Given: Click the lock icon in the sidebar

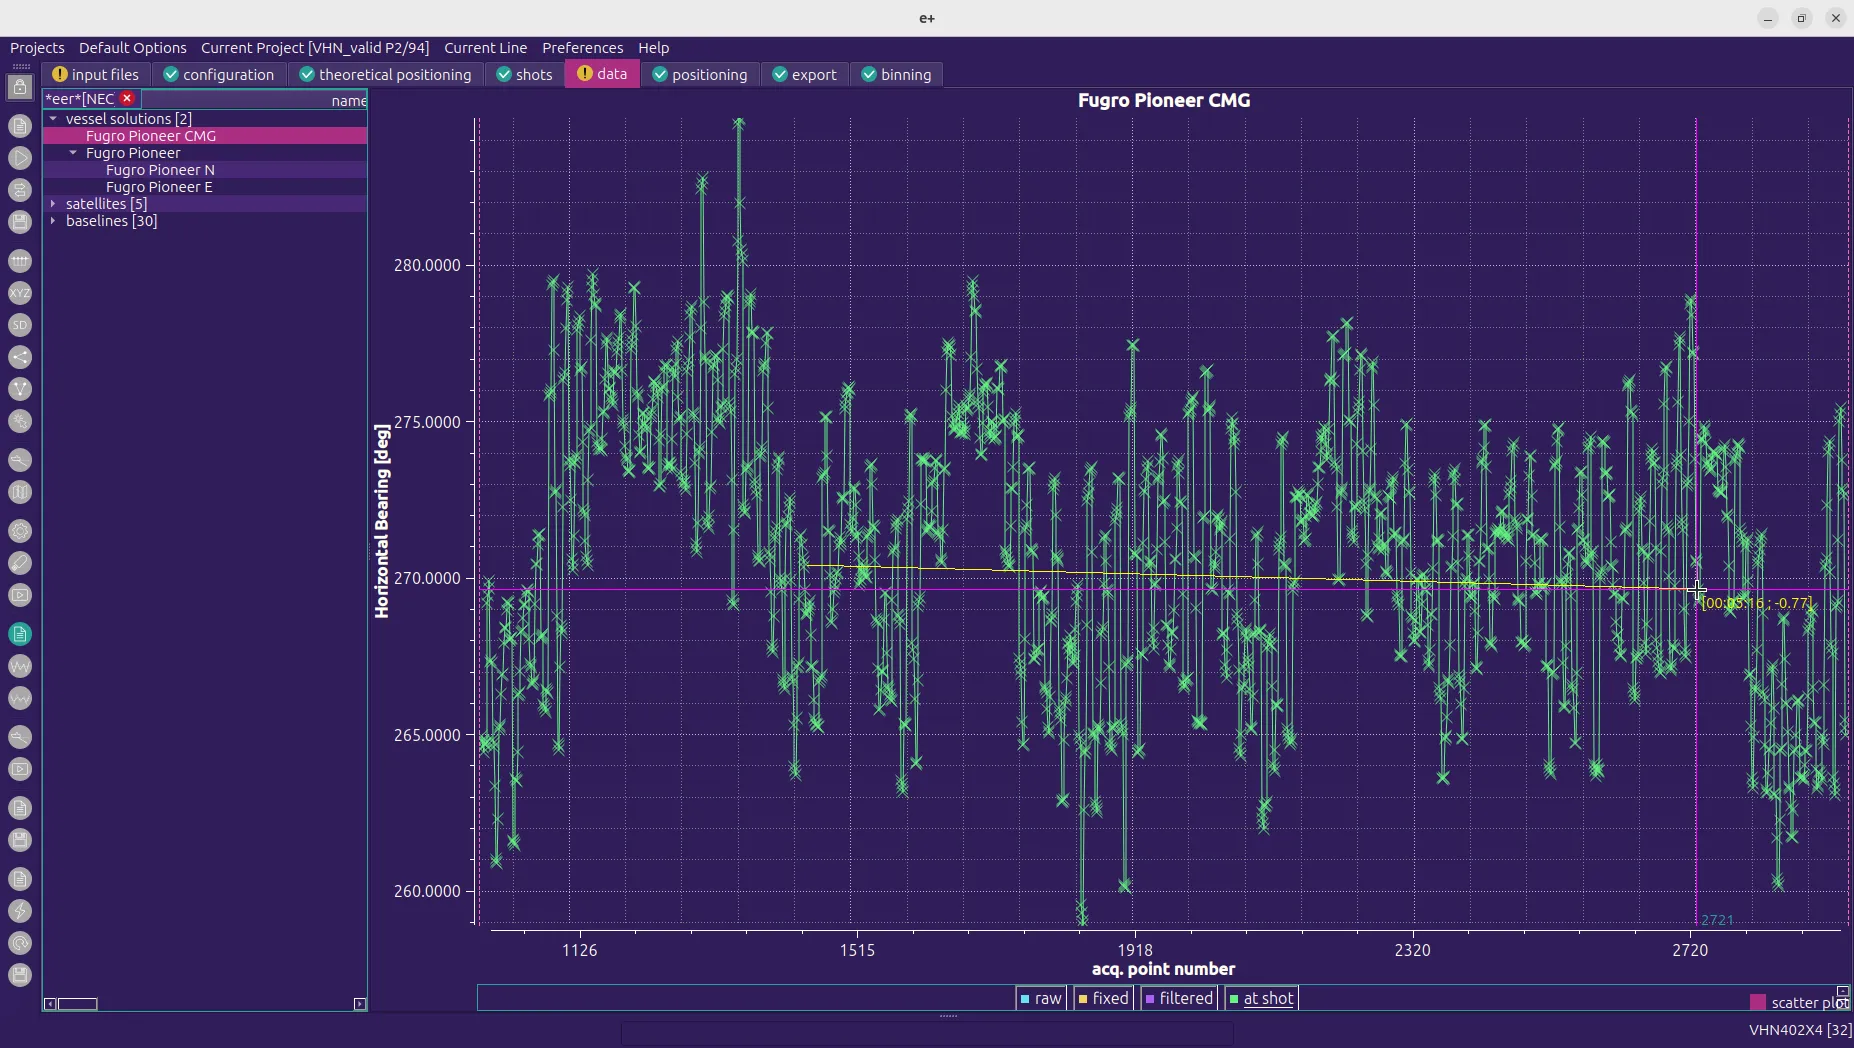Looking at the screenshot, I should pos(20,88).
